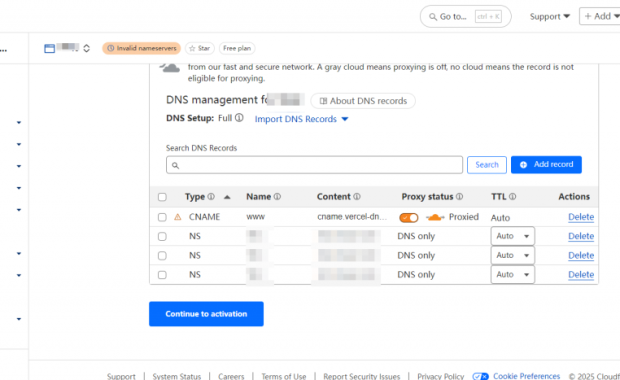Check the first NS record checkbox
Screen dimensions: 620x380
[x=162, y=236]
